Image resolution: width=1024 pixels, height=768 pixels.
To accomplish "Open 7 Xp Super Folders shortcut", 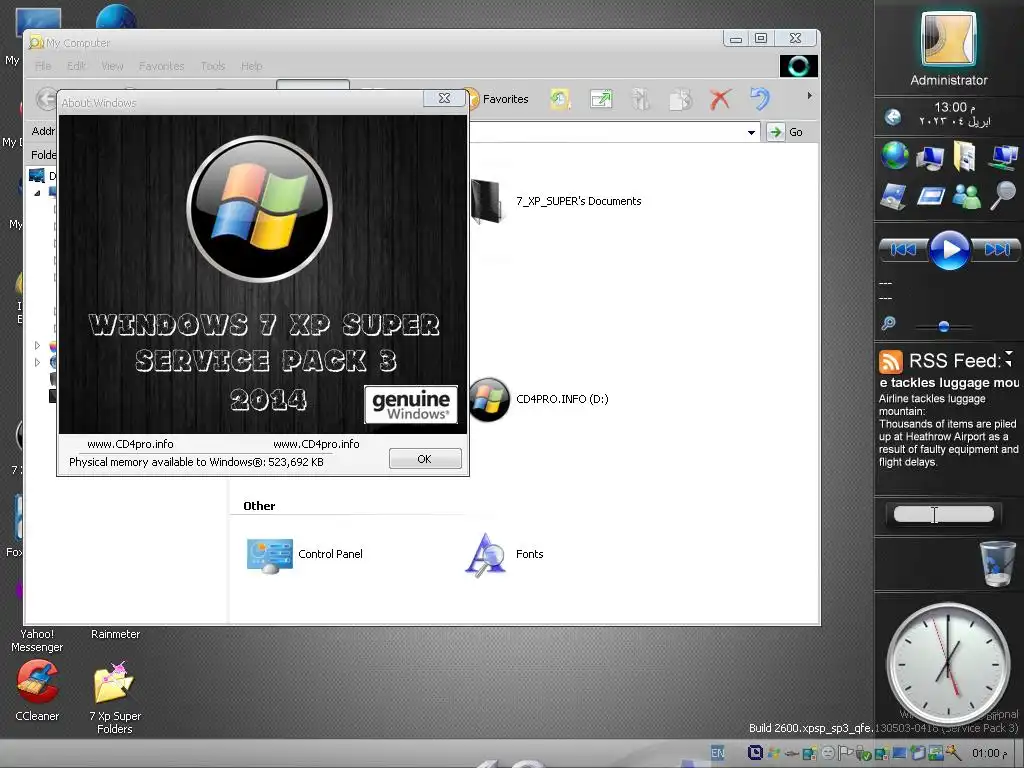I will pyautogui.click(x=115, y=697).
